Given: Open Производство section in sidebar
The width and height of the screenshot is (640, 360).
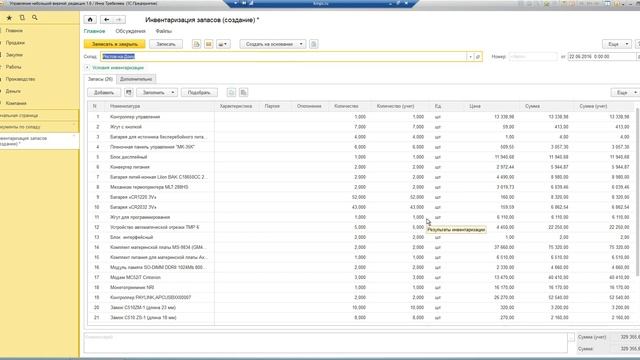Looking at the screenshot, I should point(20,79).
